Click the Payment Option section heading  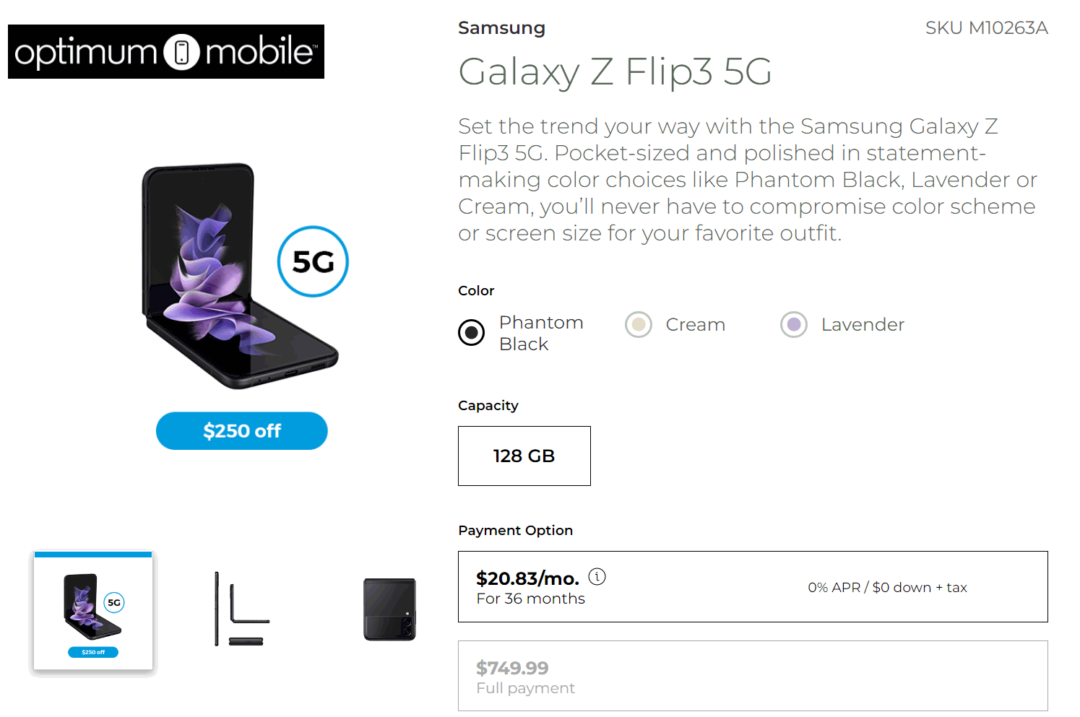(x=513, y=530)
